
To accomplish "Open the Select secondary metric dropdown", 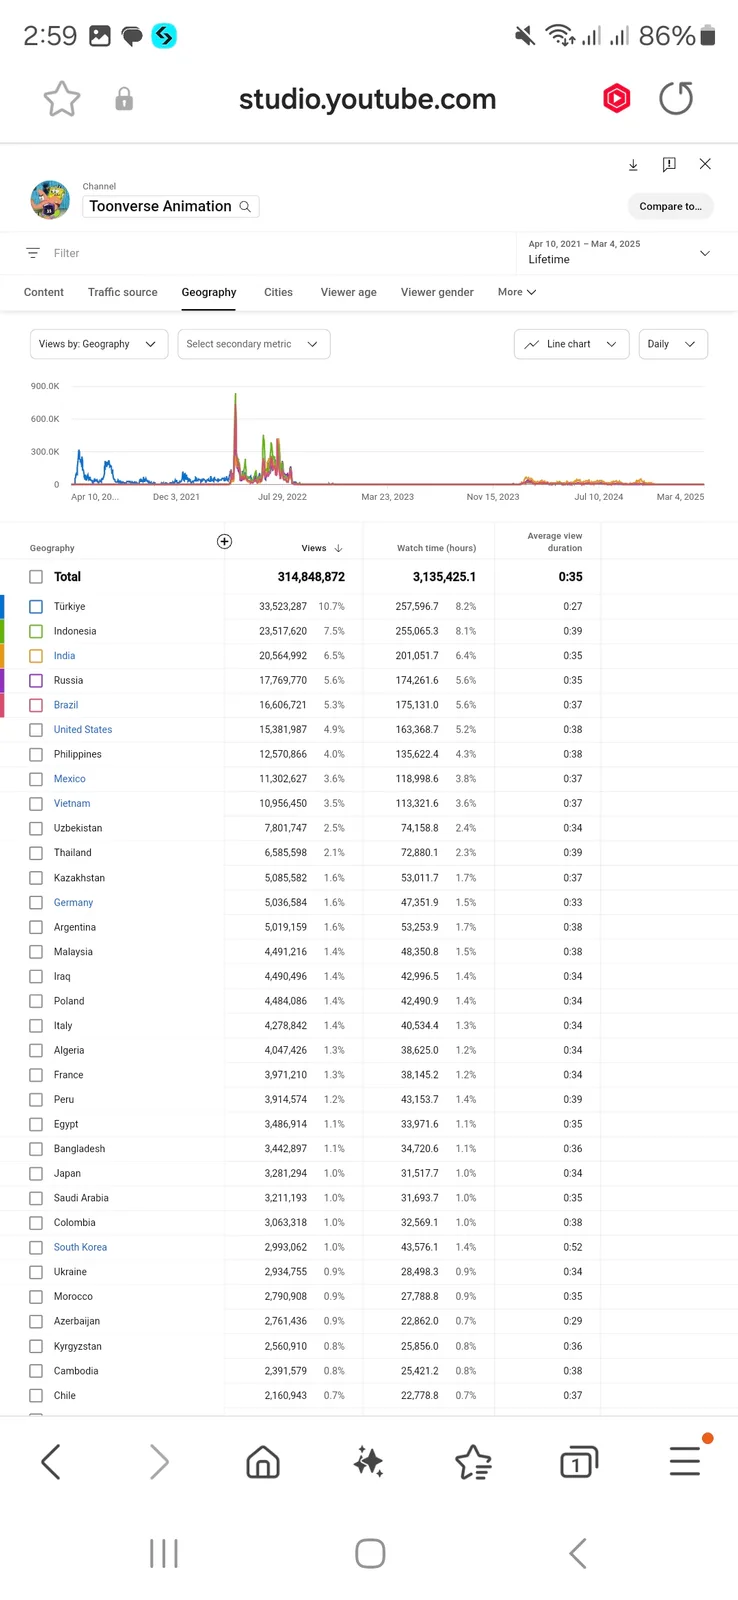I will (x=254, y=344).
